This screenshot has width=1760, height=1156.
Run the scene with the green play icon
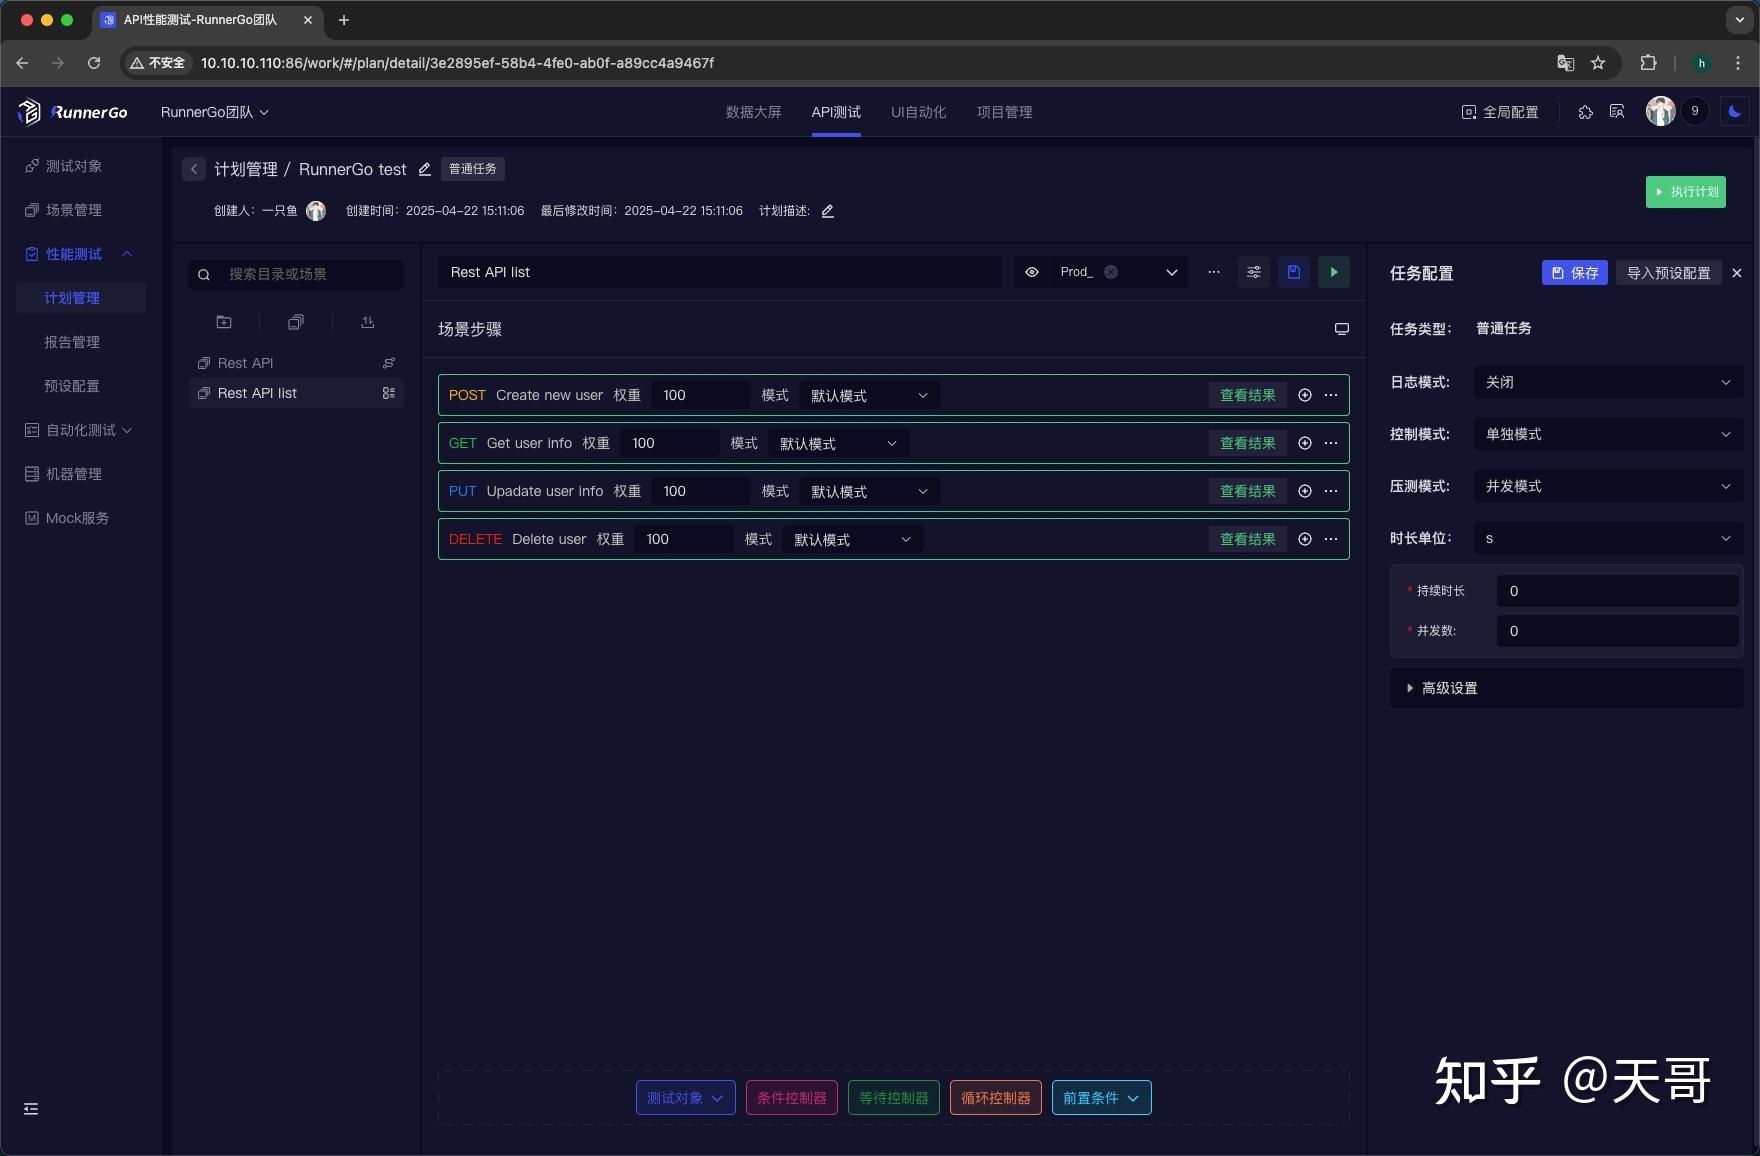(1333, 272)
